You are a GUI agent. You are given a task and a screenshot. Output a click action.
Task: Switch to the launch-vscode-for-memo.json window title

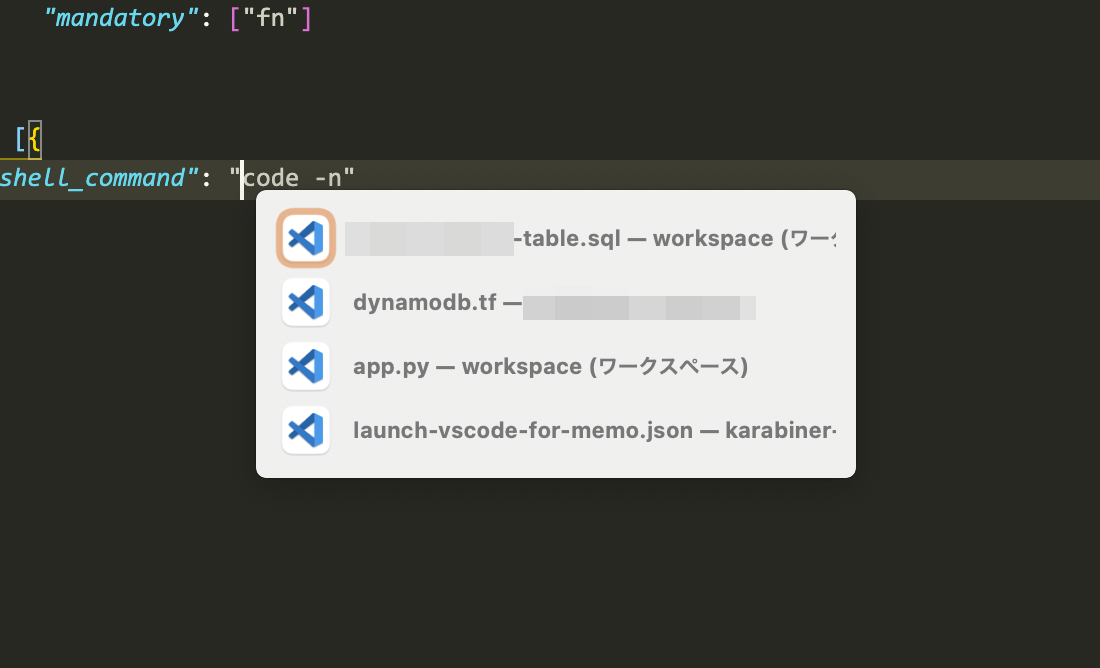point(594,430)
